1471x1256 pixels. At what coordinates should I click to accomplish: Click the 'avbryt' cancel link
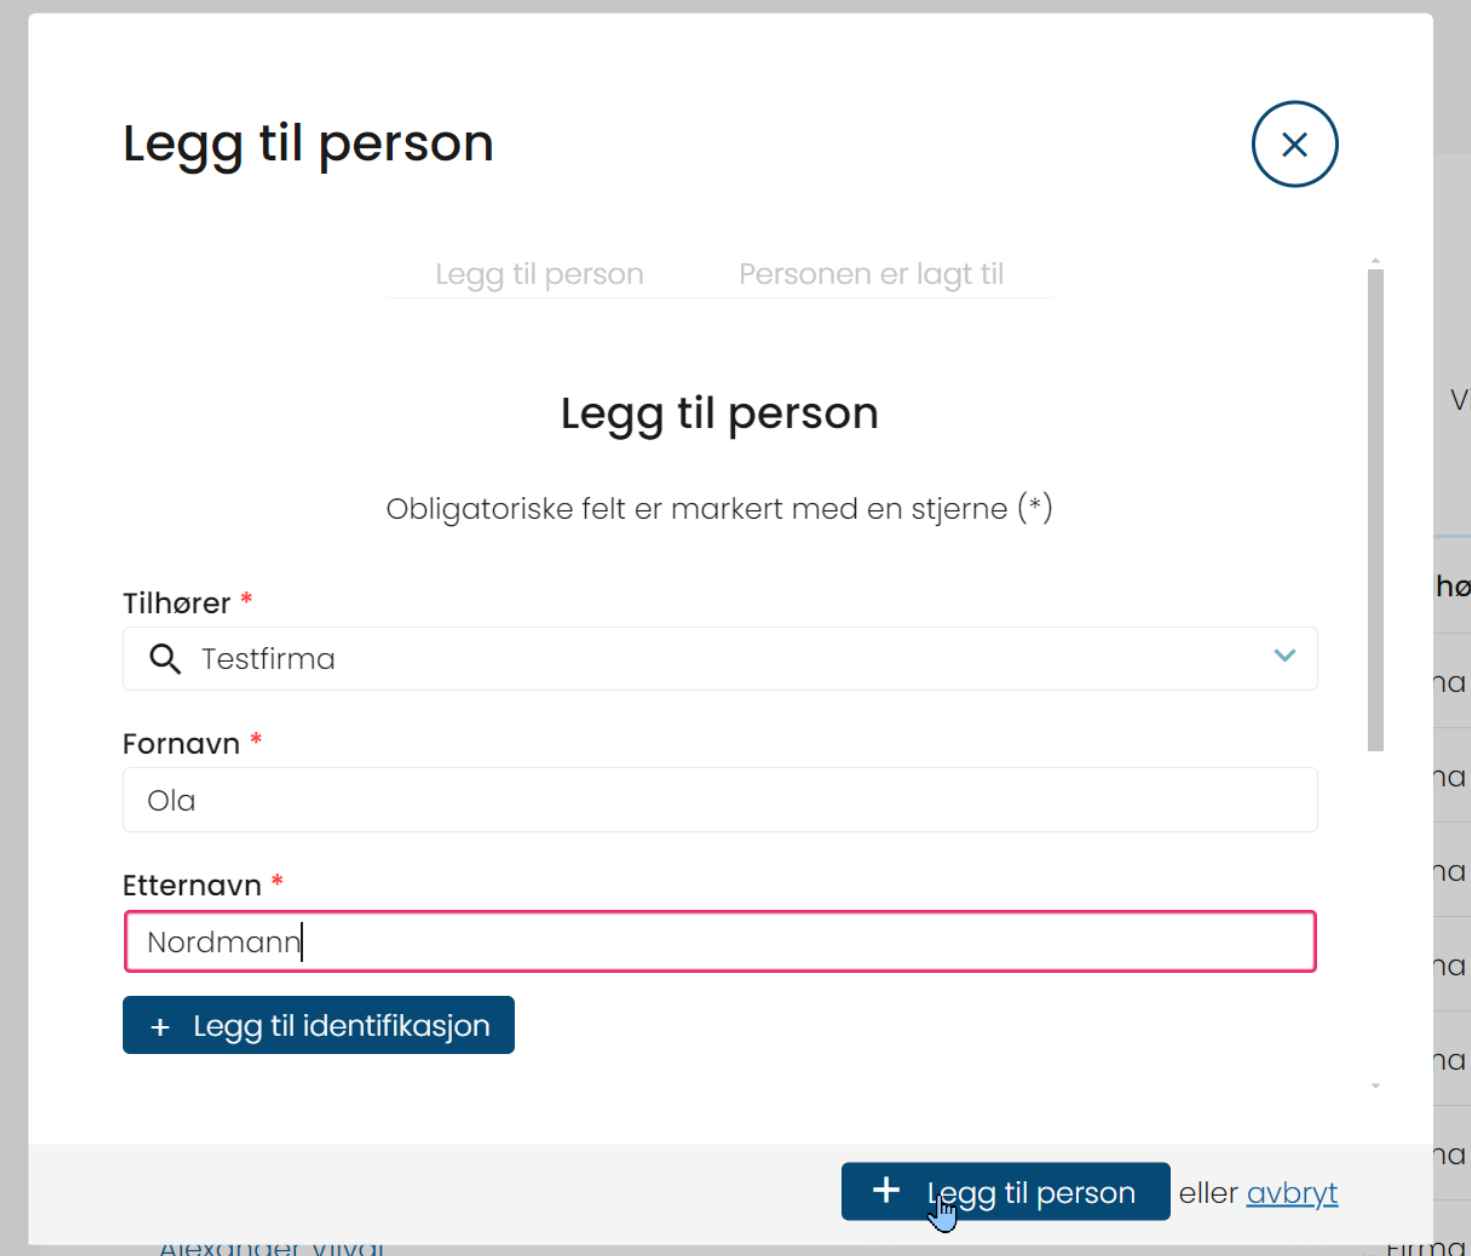(1292, 1193)
